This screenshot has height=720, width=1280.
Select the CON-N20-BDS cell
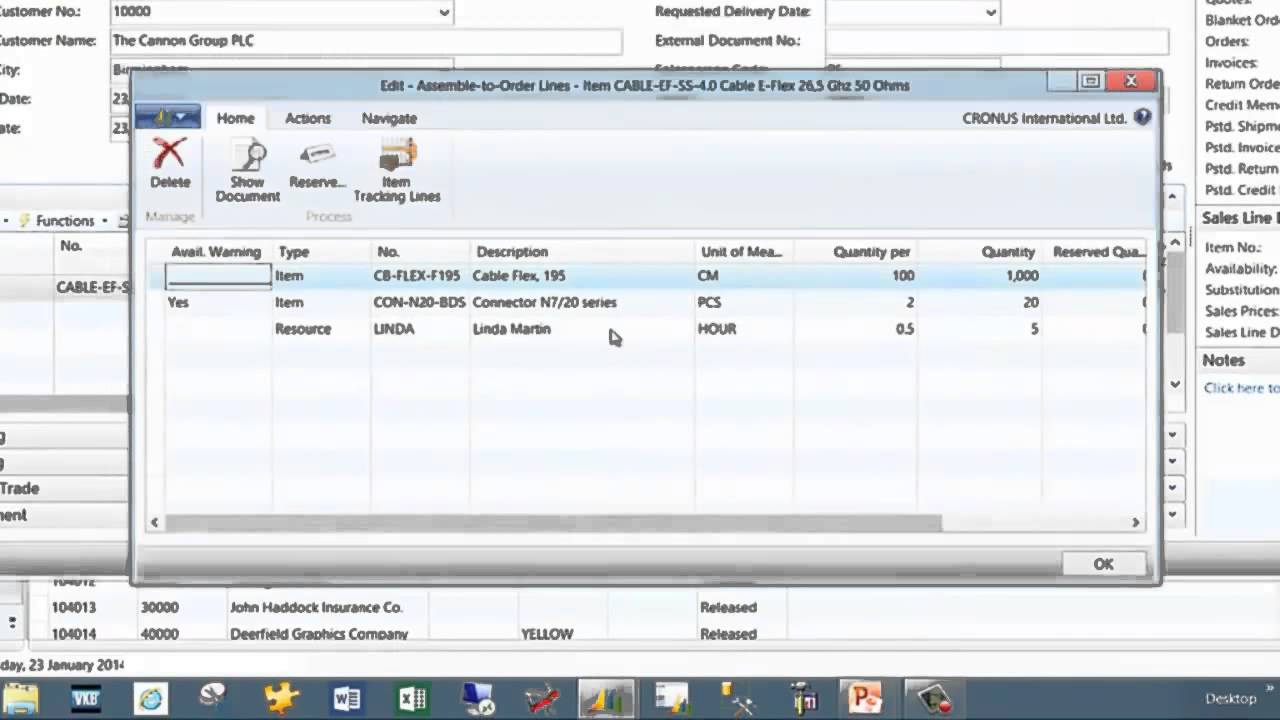419,302
